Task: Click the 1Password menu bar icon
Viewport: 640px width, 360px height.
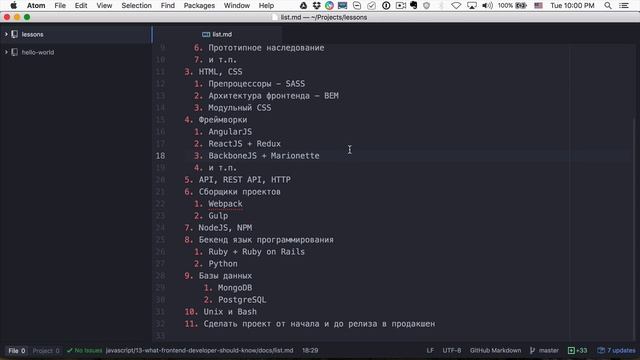Action: point(386,5)
